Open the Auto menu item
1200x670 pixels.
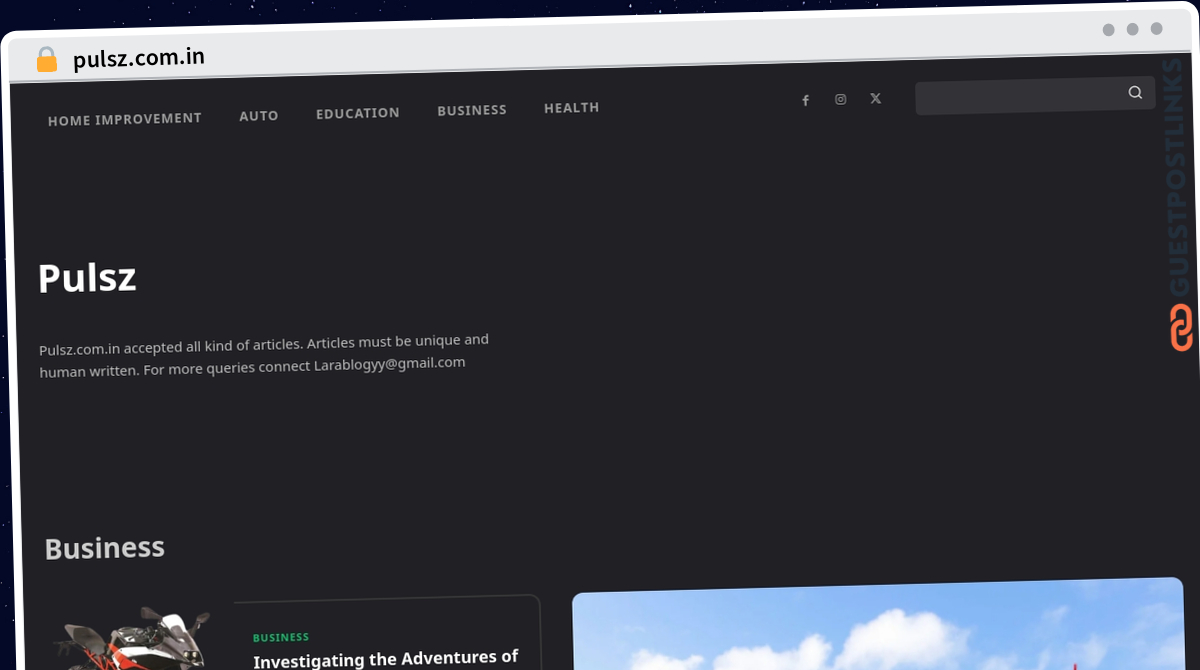pos(259,116)
